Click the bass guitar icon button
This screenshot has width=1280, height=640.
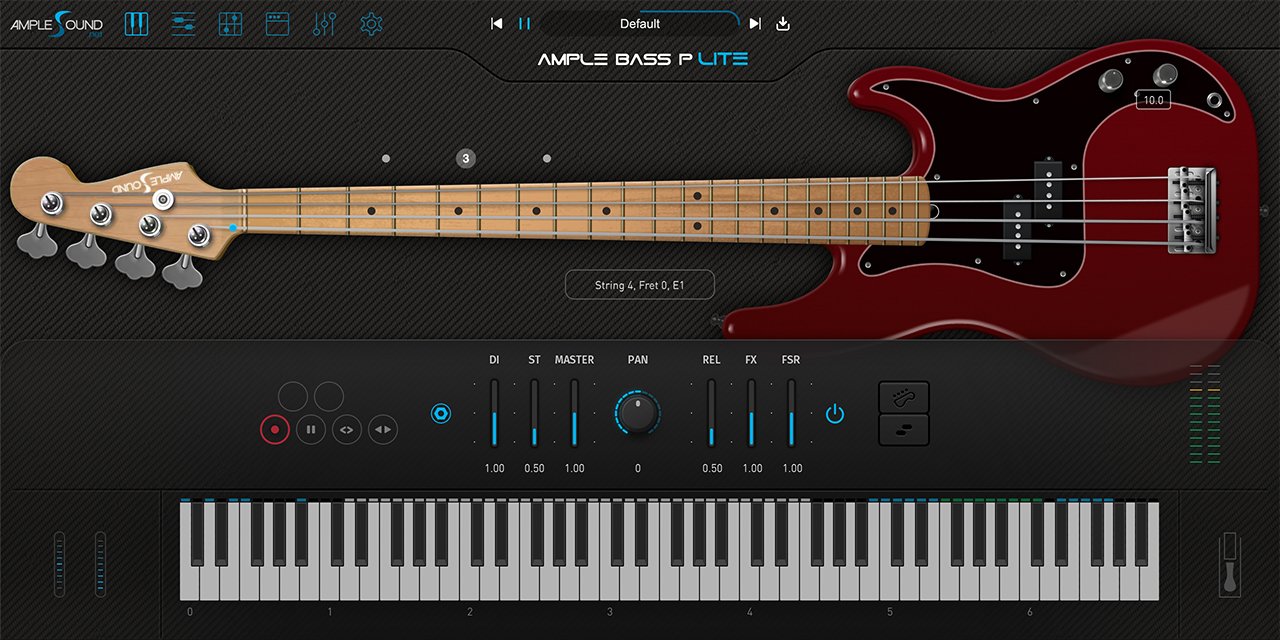904,397
